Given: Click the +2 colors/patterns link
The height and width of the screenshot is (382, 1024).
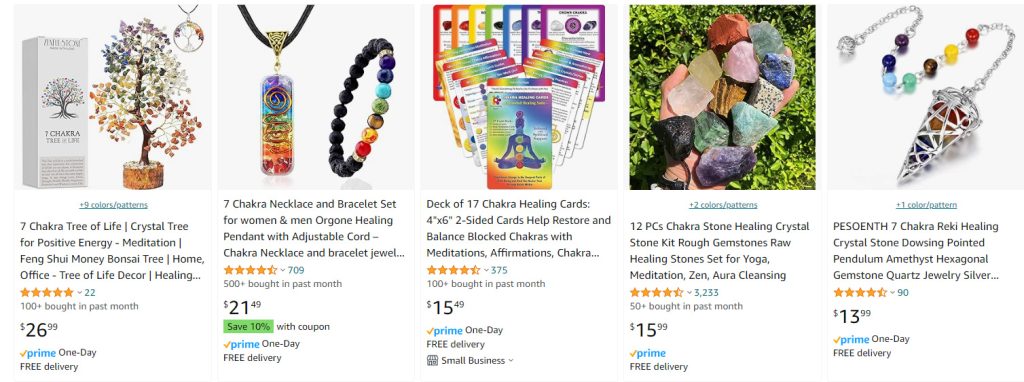Looking at the screenshot, I should pyautogui.click(x=723, y=205).
